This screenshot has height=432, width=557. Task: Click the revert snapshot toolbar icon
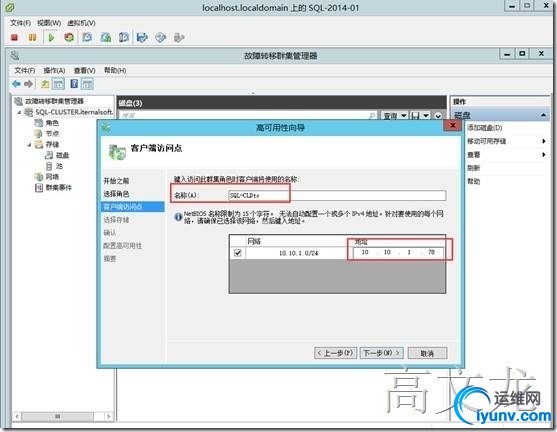click(106, 37)
